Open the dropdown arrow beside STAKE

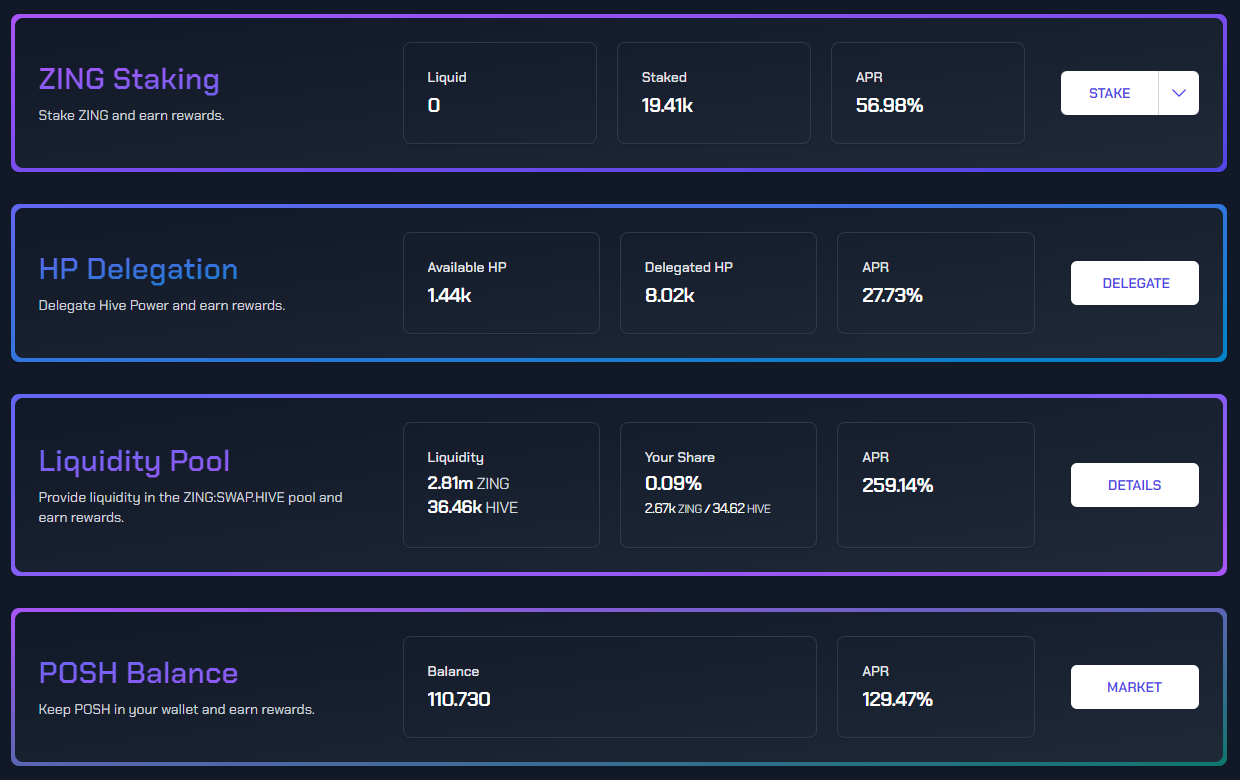1179,93
